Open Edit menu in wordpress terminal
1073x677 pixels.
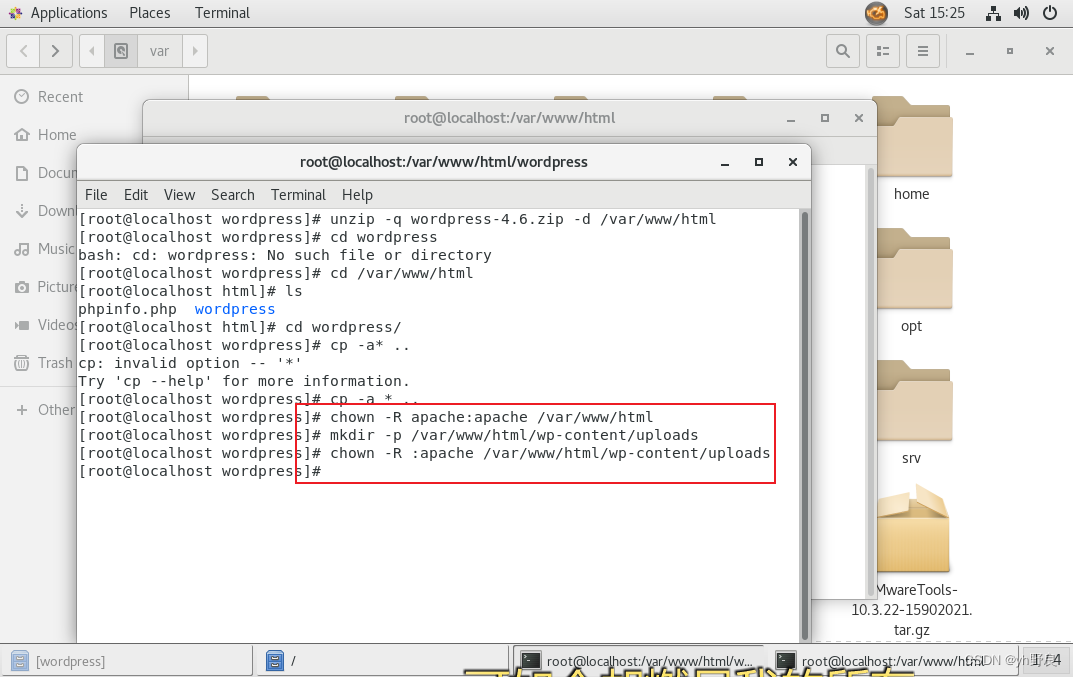pyautogui.click(x=135, y=195)
